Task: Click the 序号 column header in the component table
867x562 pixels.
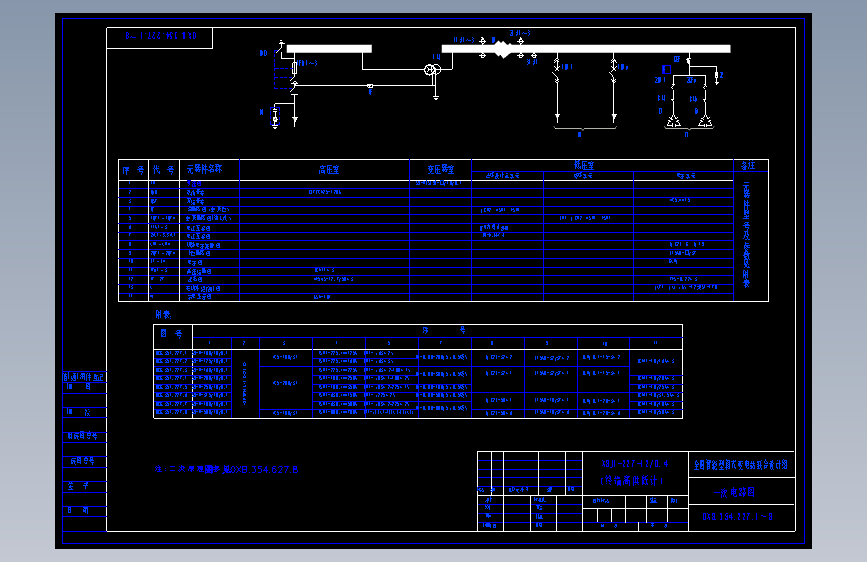Action: point(133,170)
